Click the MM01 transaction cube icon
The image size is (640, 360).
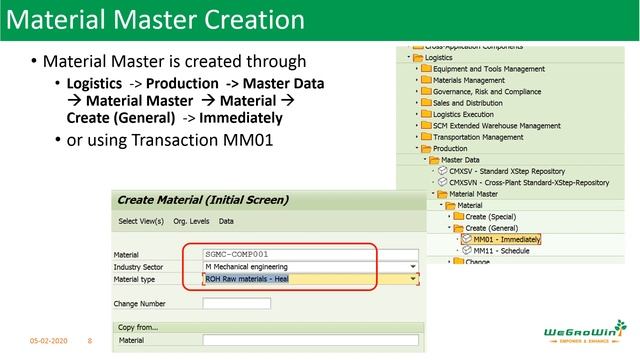(x=467, y=239)
